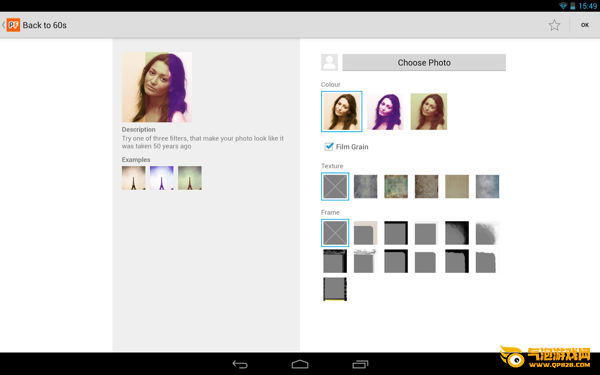Select the green-tinted colour filter thumbnail
The height and width of the screenshot is (375, 600).
click(x=429, y=111)
